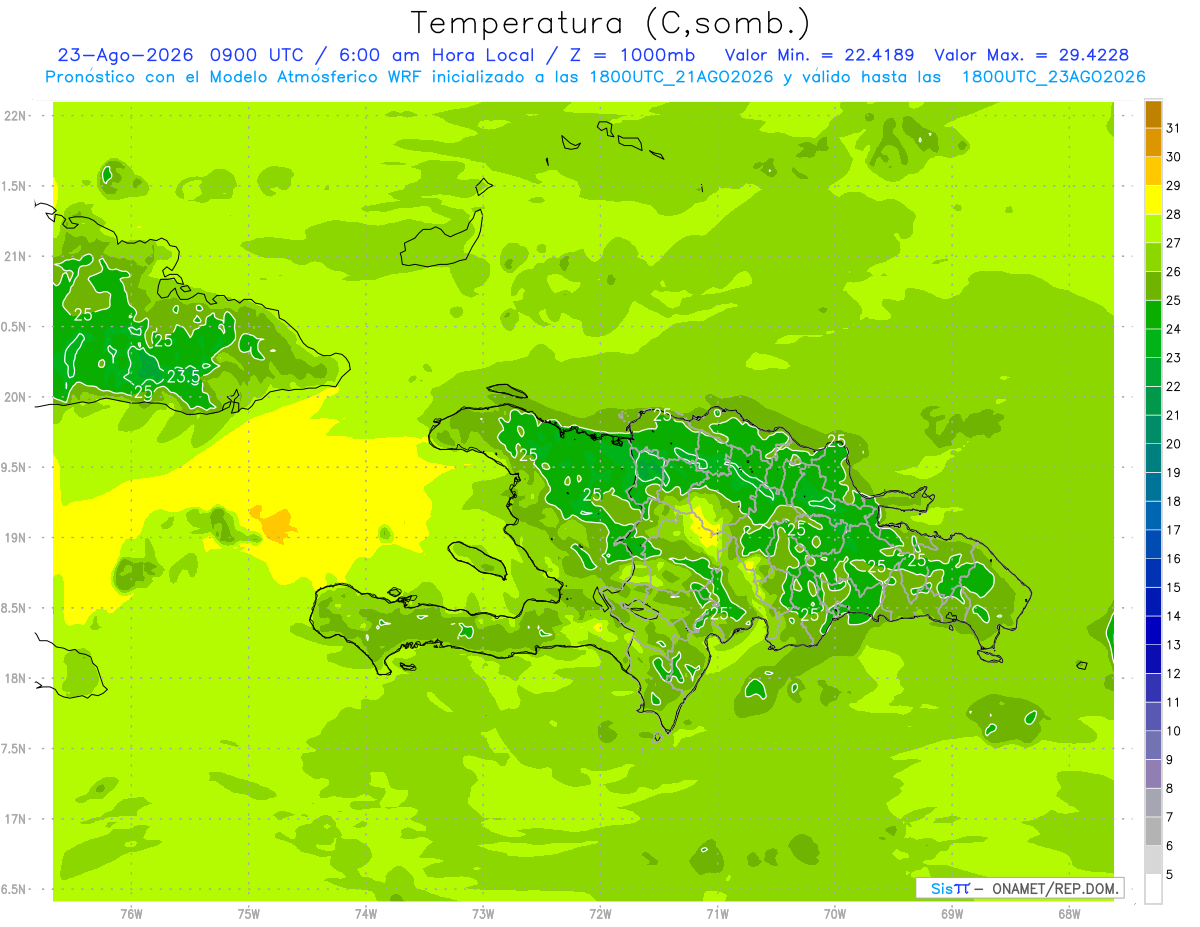Image resolution: width=1200 pixels, height=927 pixels.
Task: Click the valid-until time "1800UTC_23AGO2026"
Action: click(x=1053, y=77)
